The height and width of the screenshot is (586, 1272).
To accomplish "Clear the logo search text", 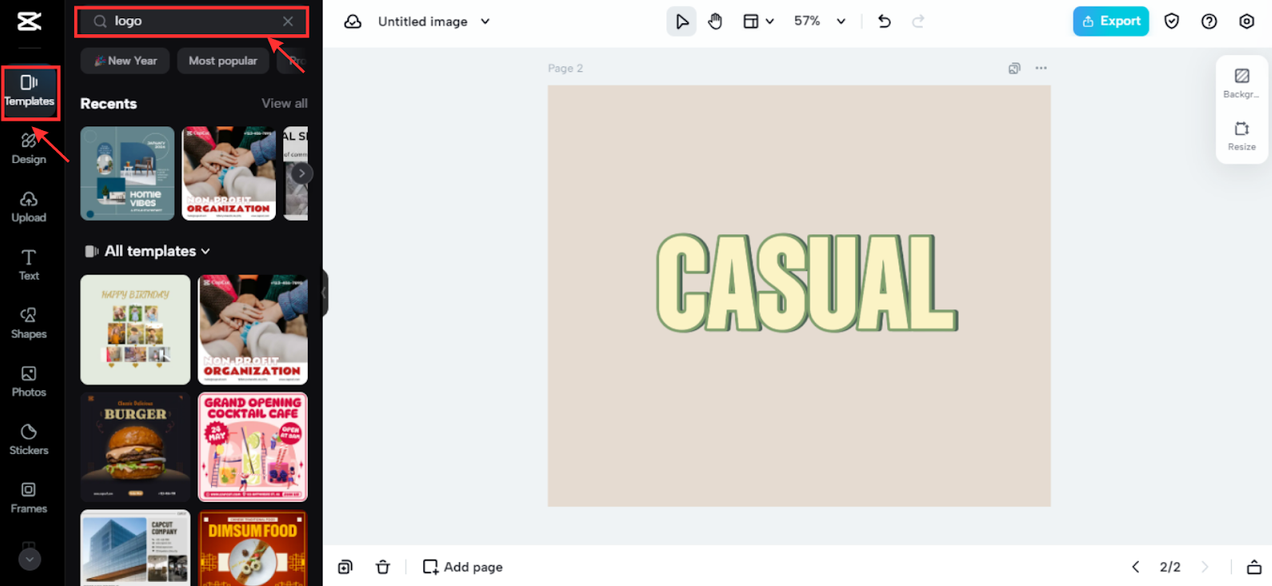I will [288, 21].
